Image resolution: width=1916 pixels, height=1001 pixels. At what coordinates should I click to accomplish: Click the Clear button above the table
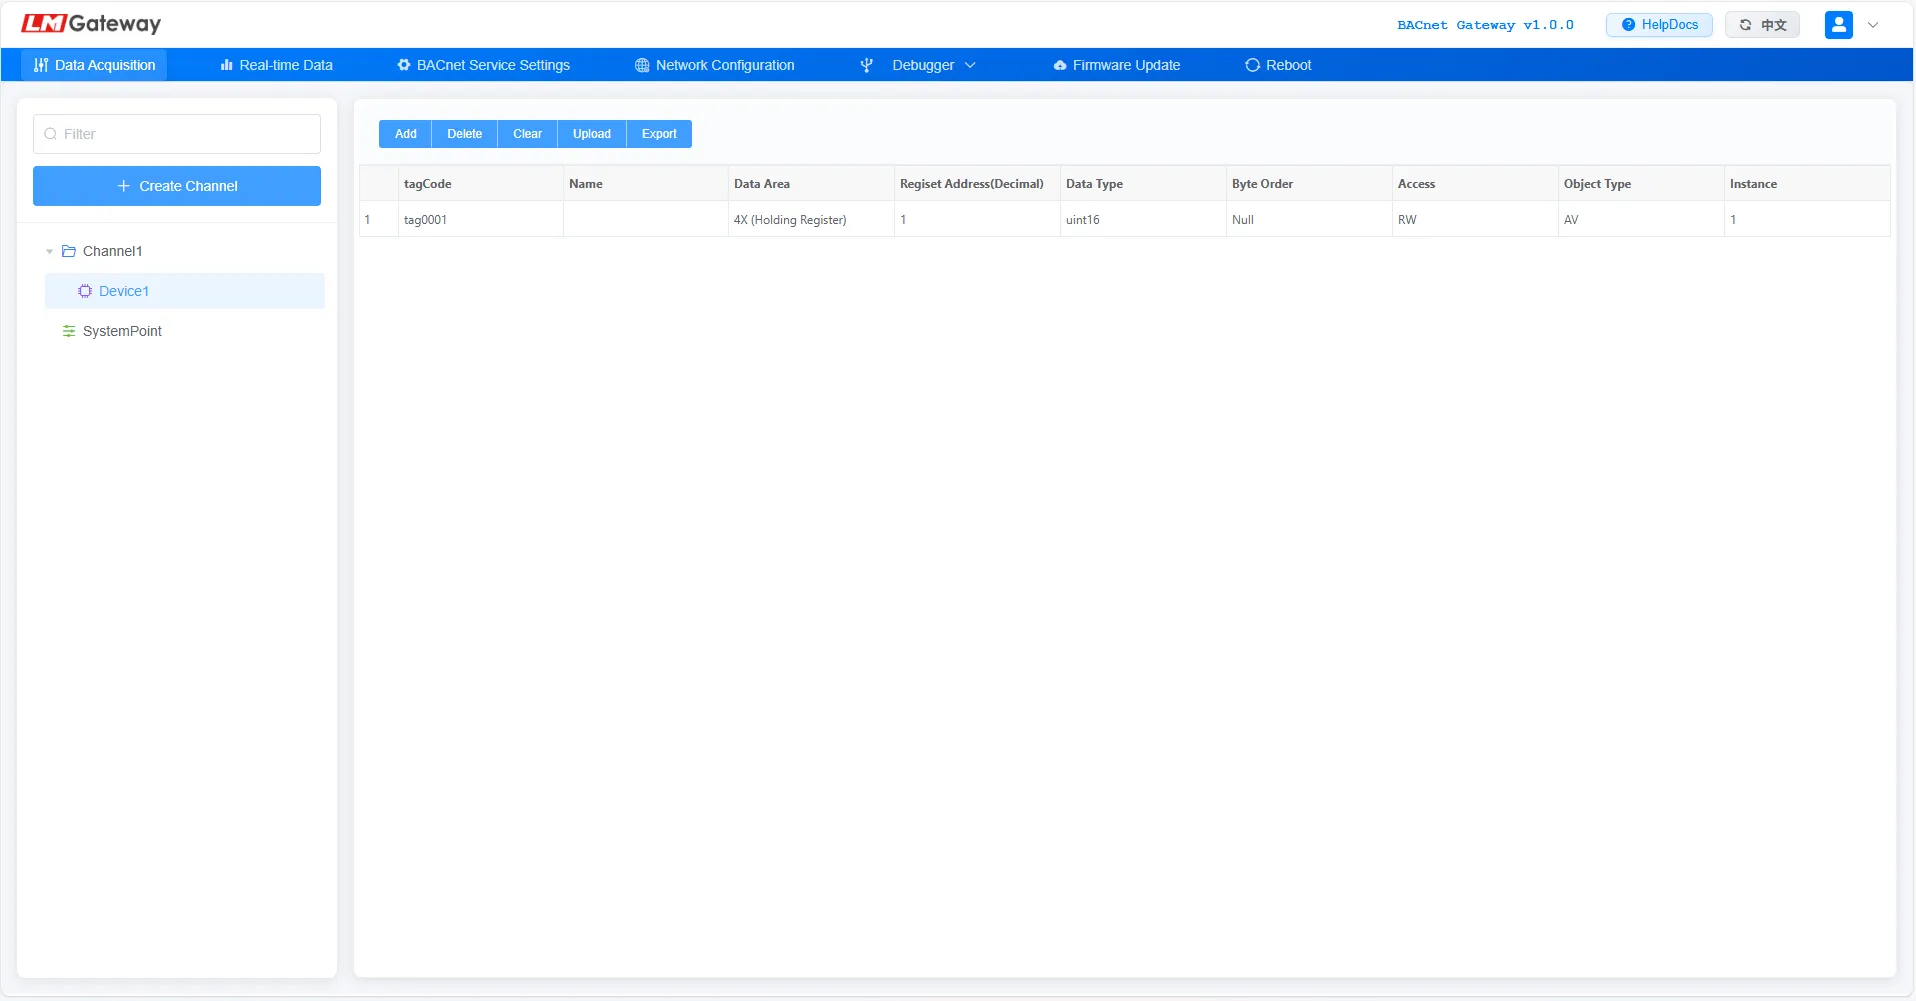(527, 133)
